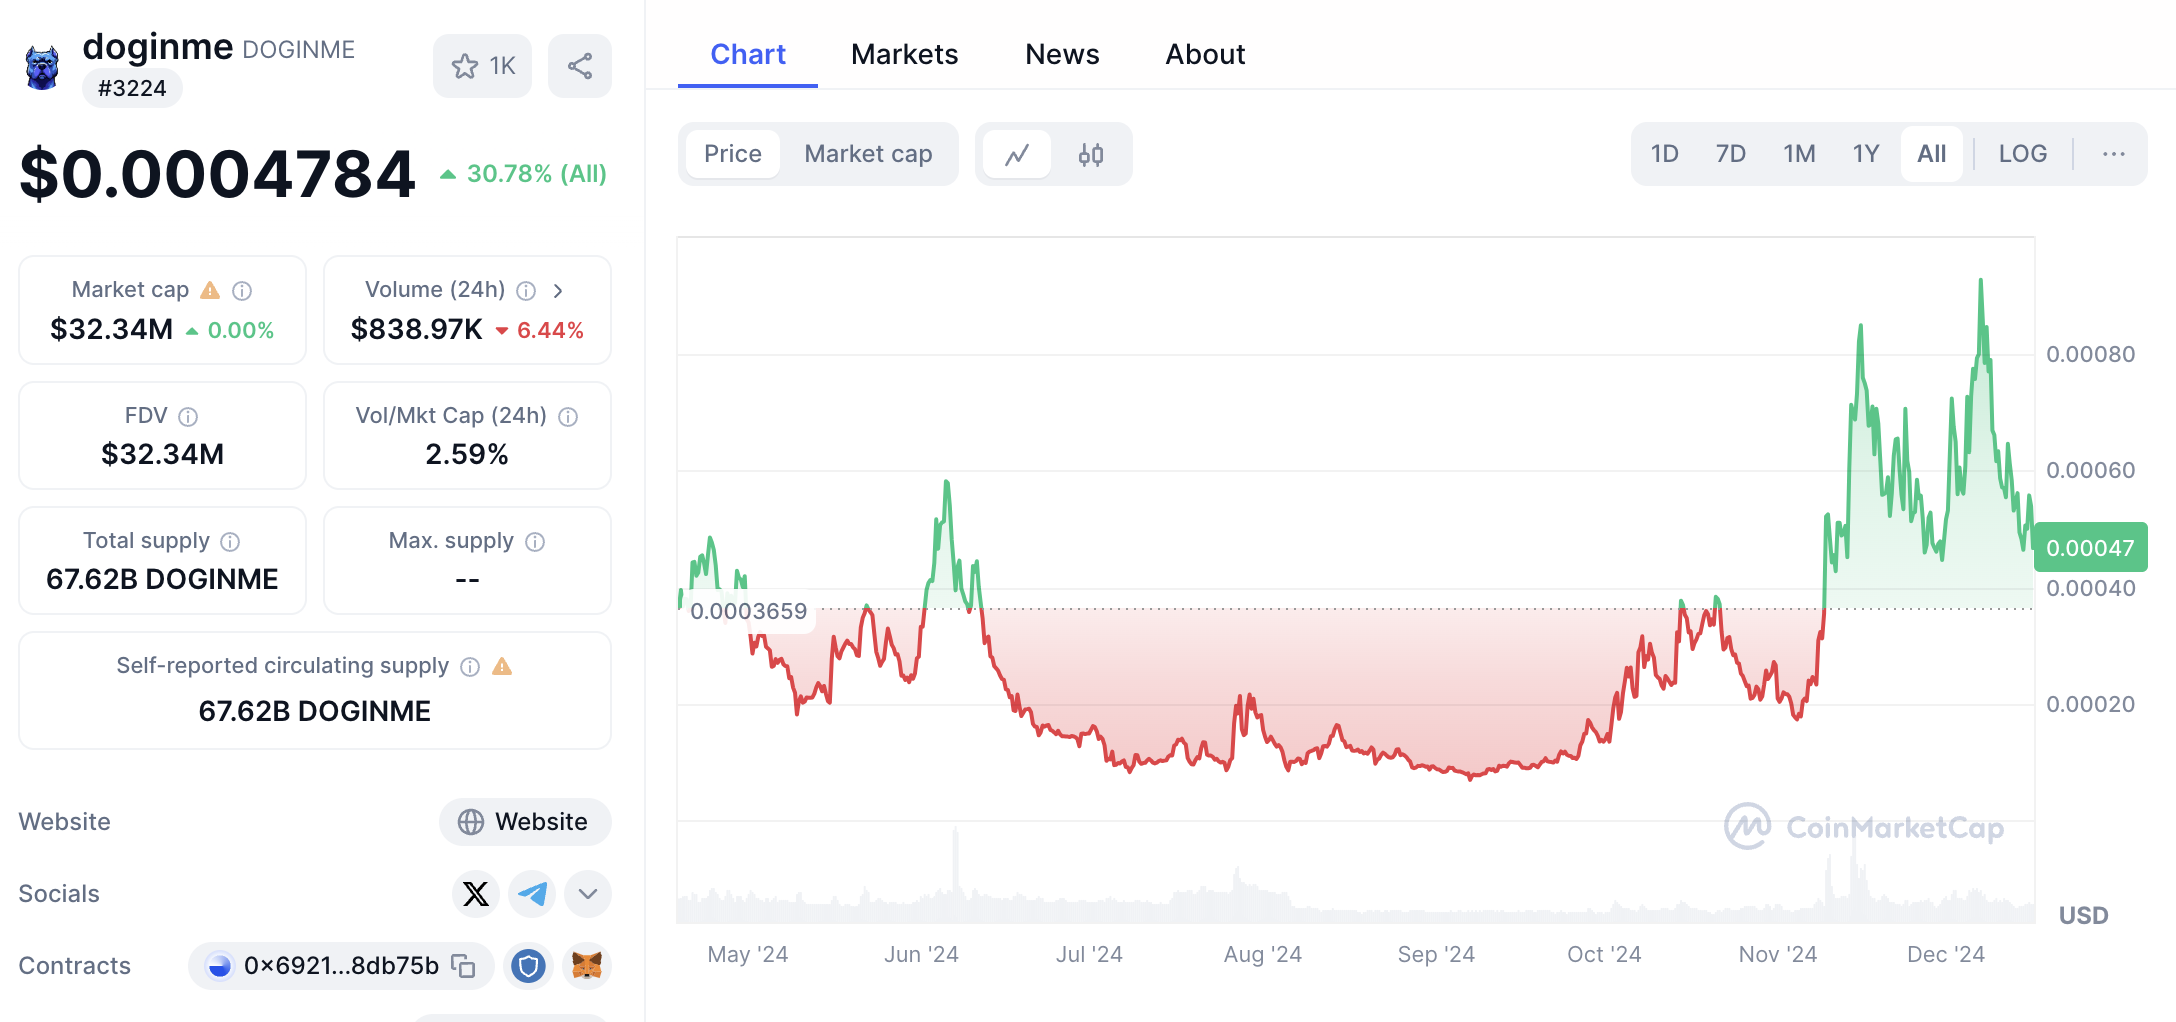The width and height of the screenshot is (2176, 1022).
Task: Open the News tab
Action: click(x=1062, y=54)
